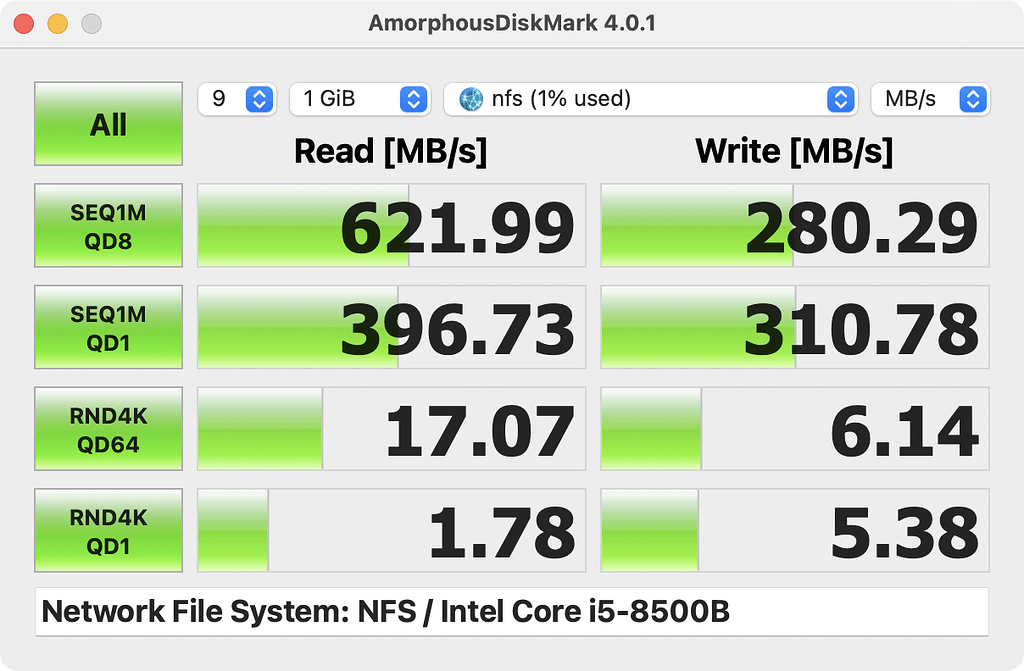This screenshot has height=671, width=1024.
Task: Click the chevron arrows on the 1 GiB selector
Action: [x=411, y=99]
